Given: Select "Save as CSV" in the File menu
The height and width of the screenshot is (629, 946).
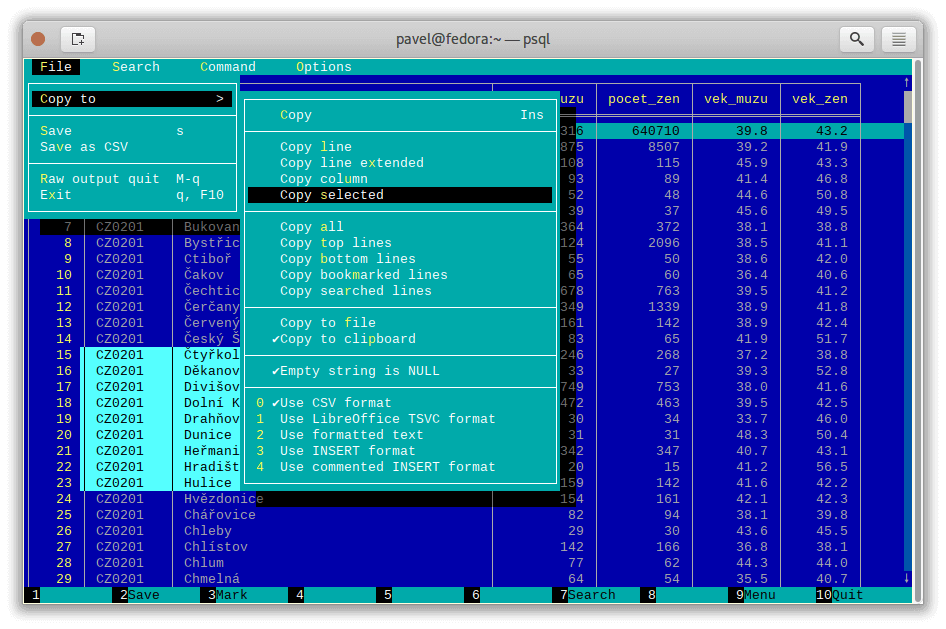Looking at the screenshot, I should [x=84, y=146].
